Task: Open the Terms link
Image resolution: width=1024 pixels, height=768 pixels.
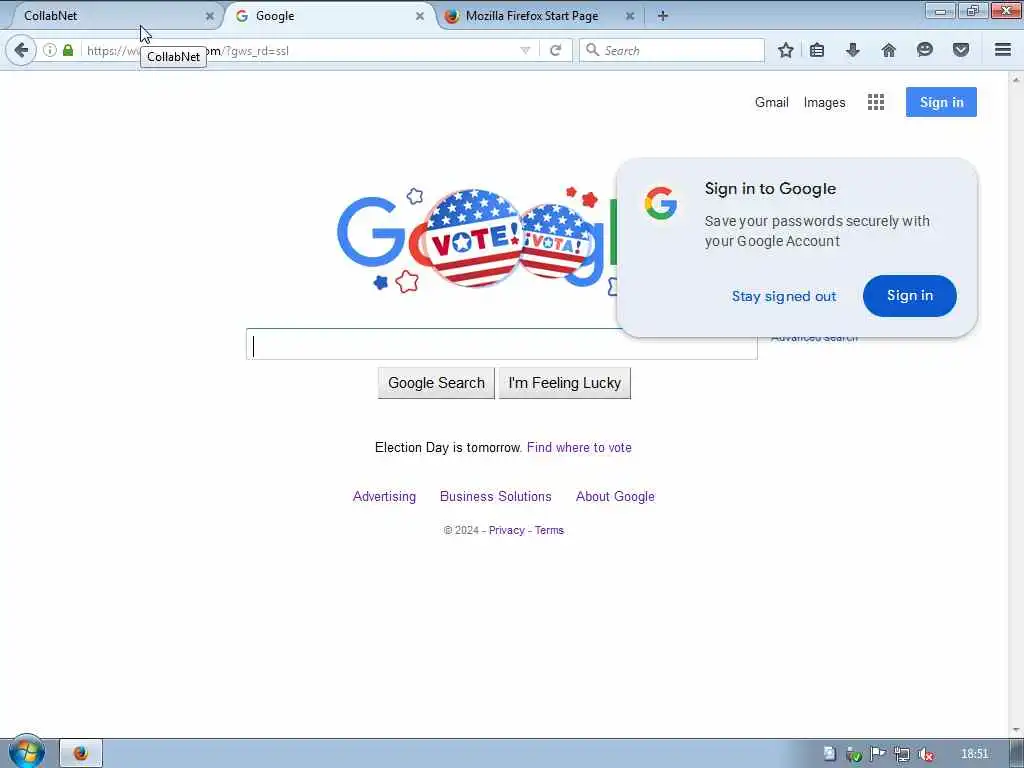Action: pyautogui.click(x=549, y=530)
